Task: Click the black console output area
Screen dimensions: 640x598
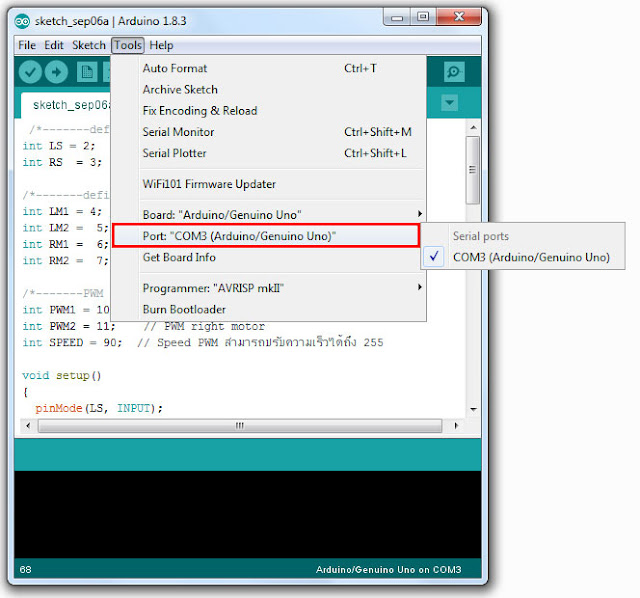Action: [247, 514]
